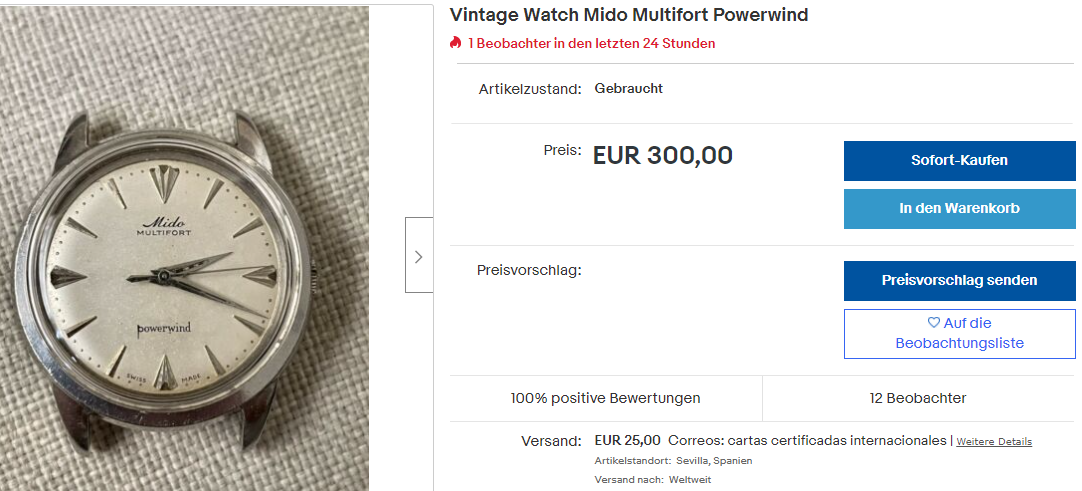Buy now with the Sofort-Kaufen button
The height and width of the screenshot is (491, 1082).
(x=959, y=161)
